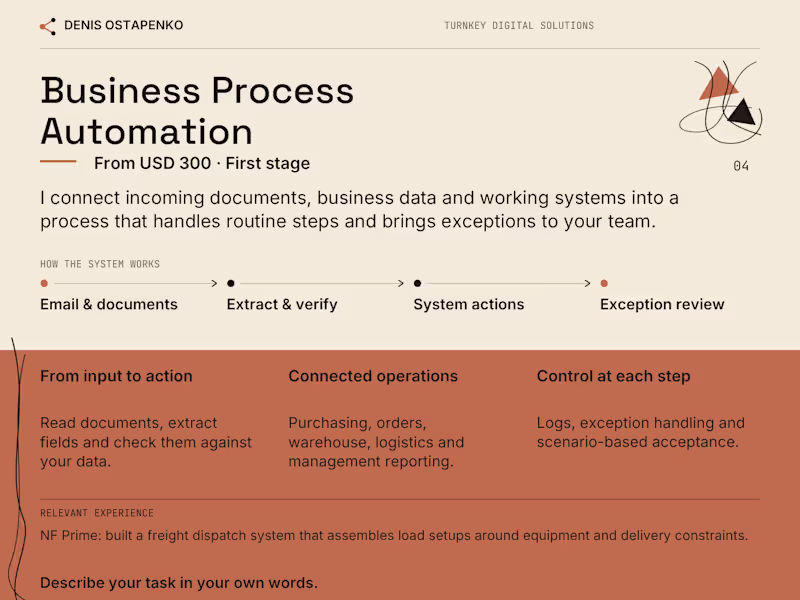Click the orange dot above Exception review
The height and width of the screenshot is (600, 800).
pyautogui.click(x=604, y=283)
